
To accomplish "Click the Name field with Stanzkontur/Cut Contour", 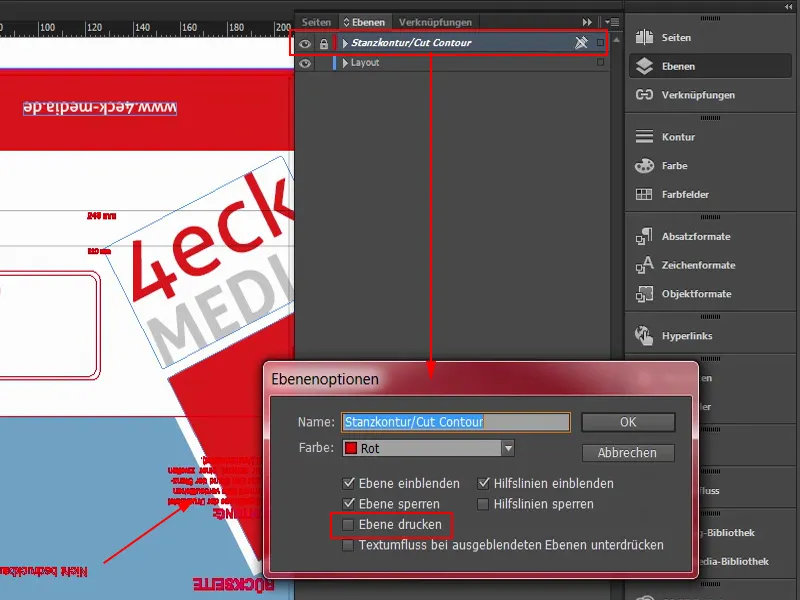I will 456,422.
